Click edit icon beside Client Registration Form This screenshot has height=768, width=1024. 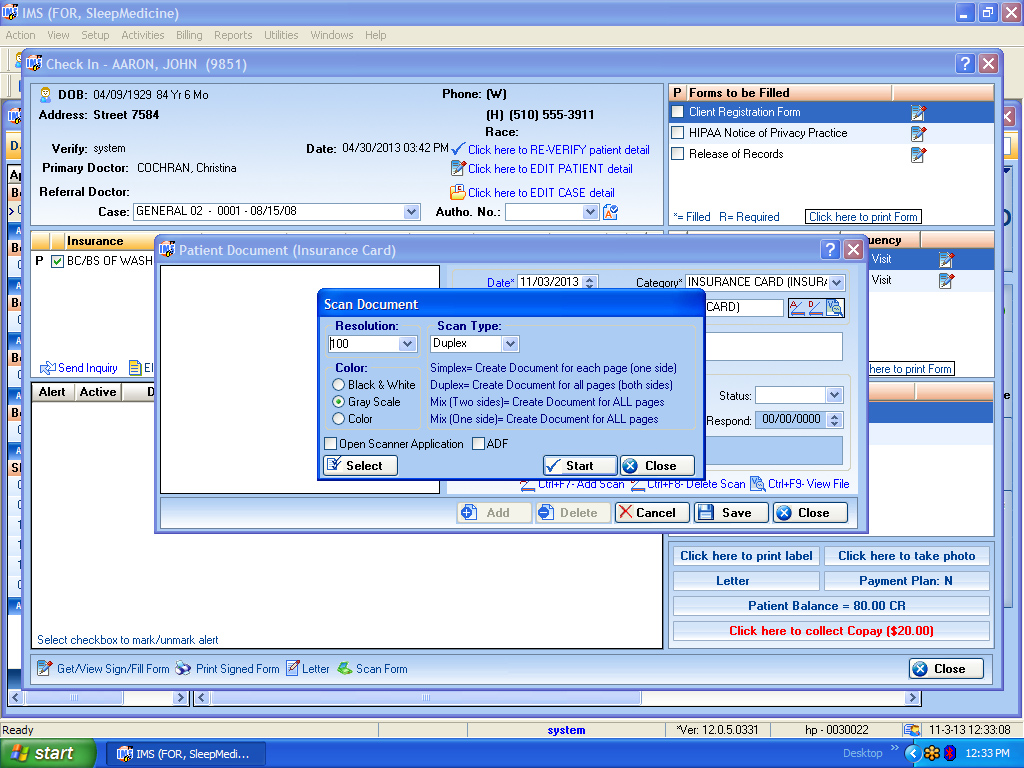click(918, 113)
